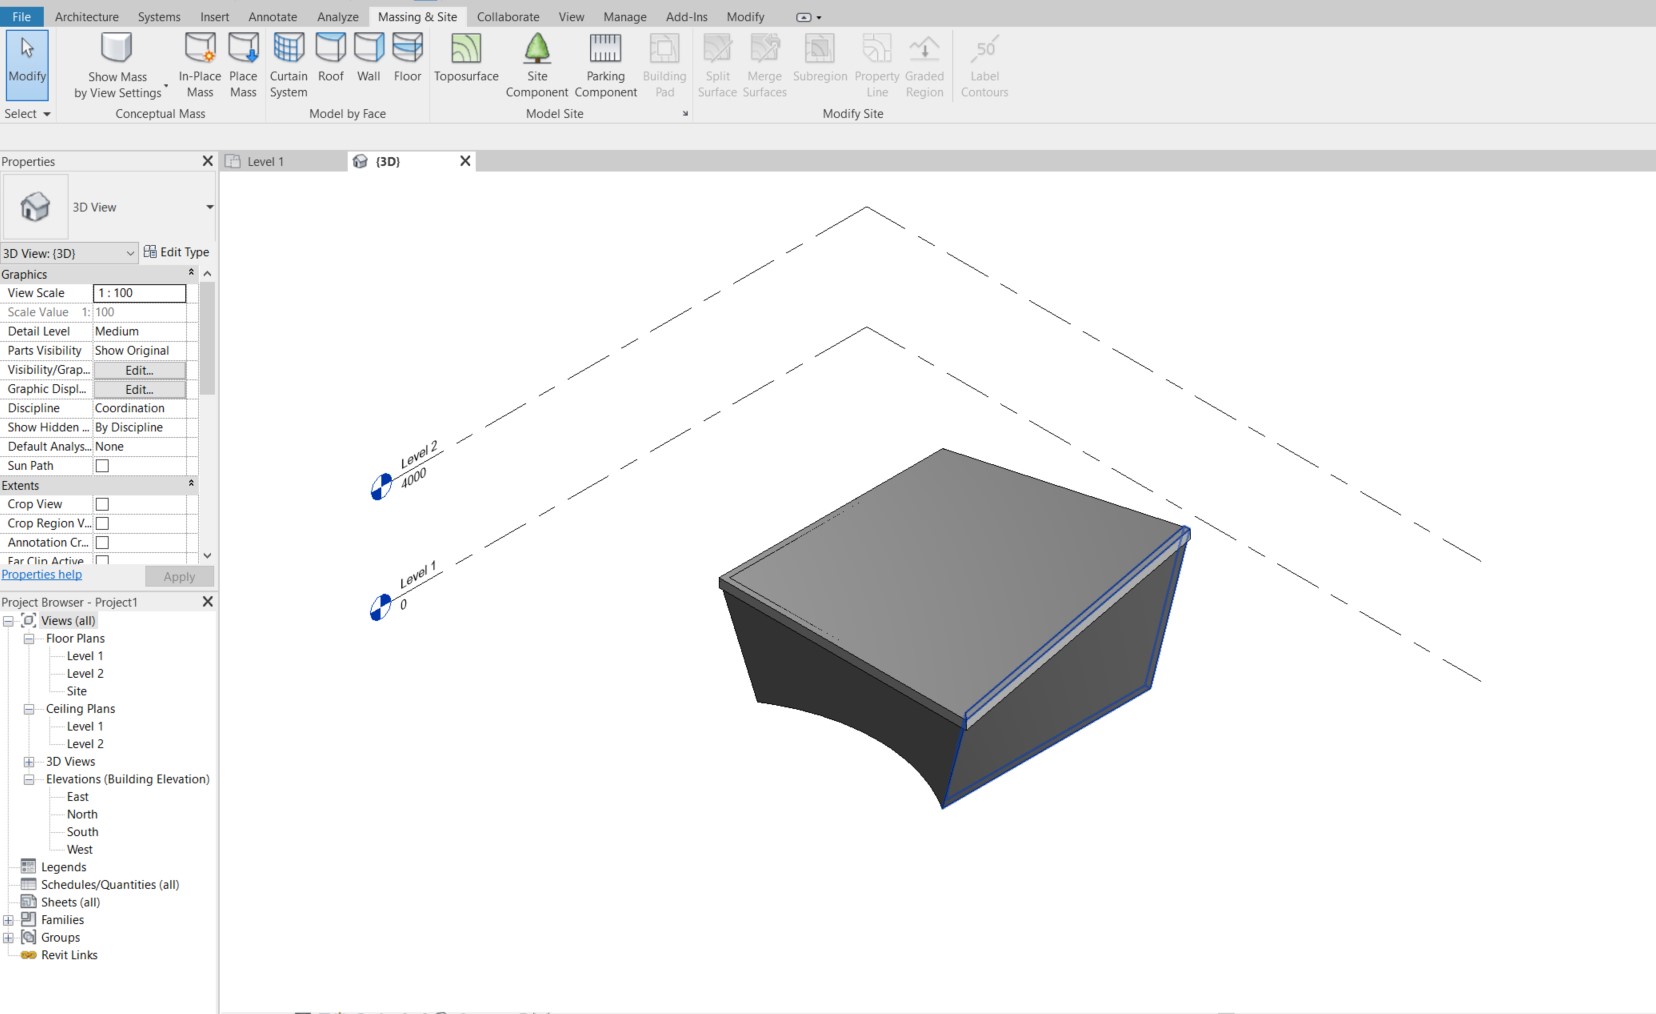Check the Crop View option
Viewport: 1656px width, 1014px height.
[x=101, y=504]
